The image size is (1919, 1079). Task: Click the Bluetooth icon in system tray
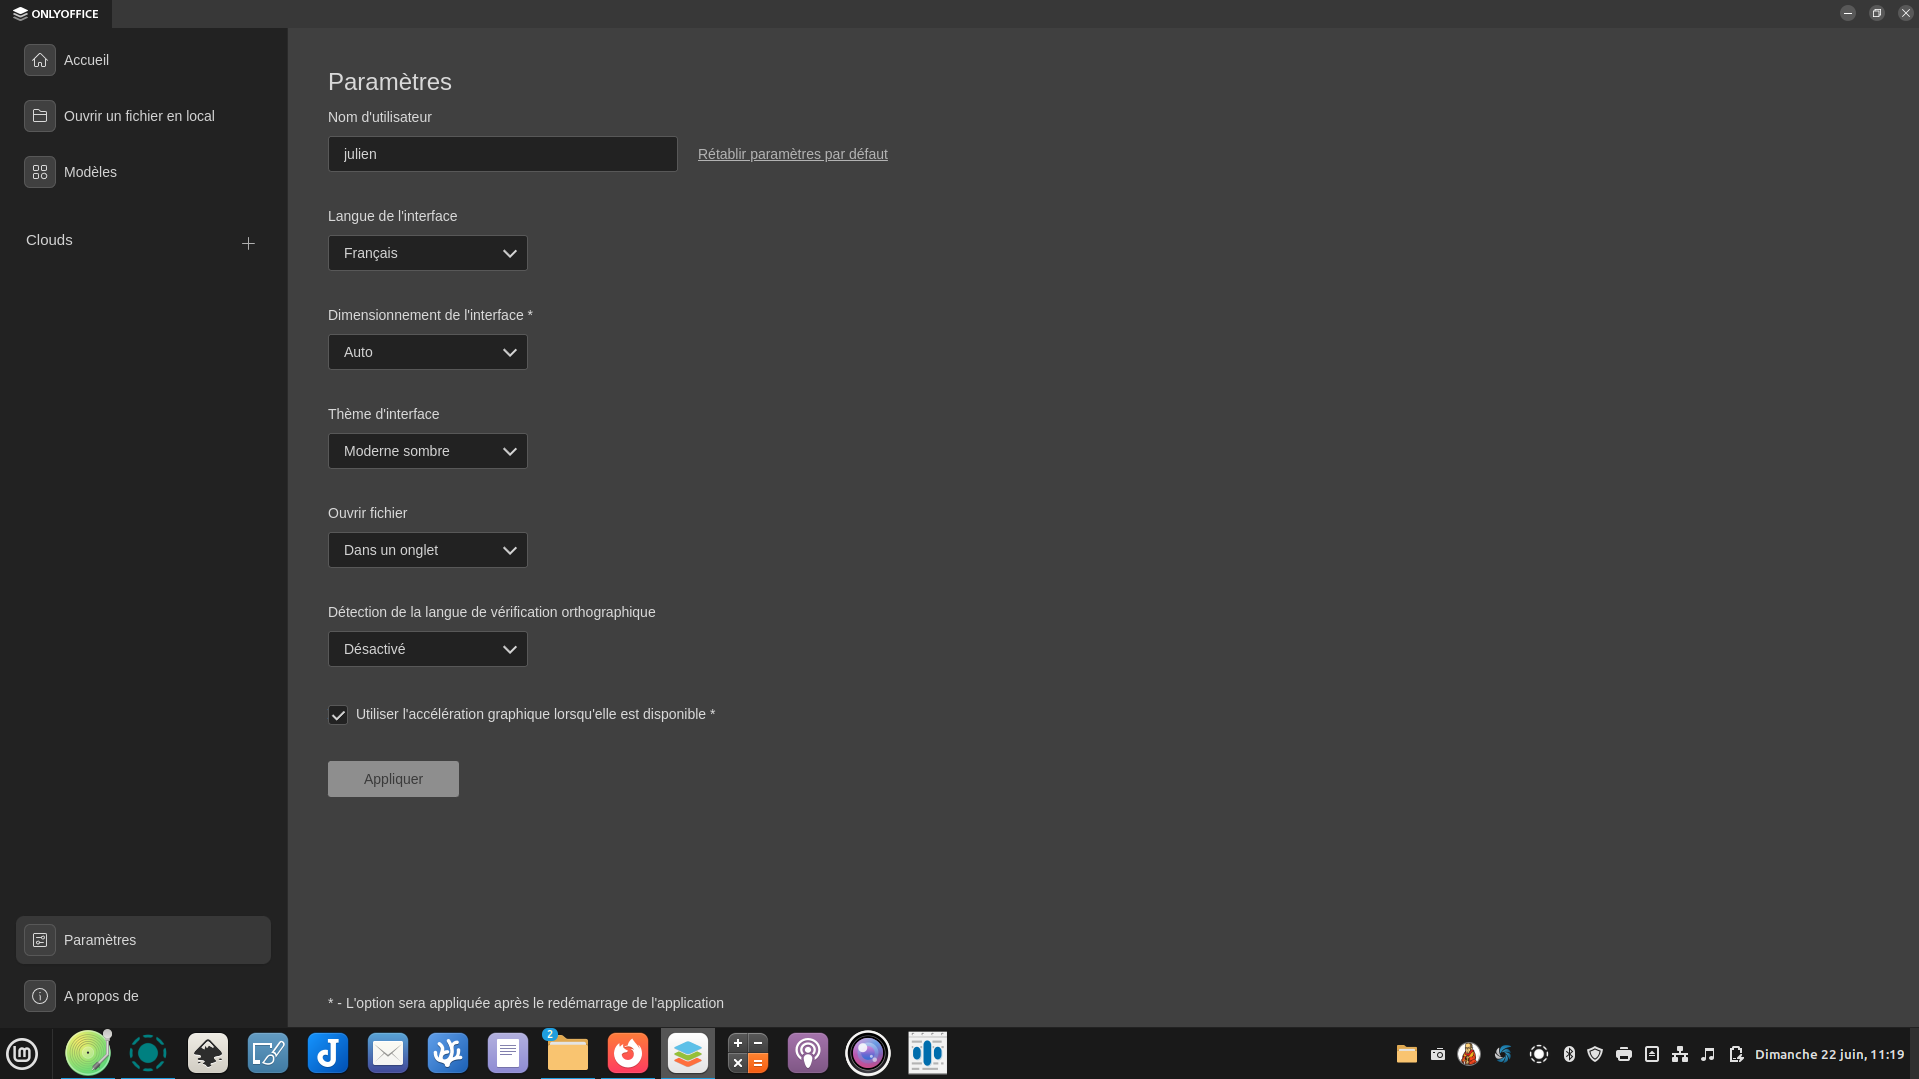(1569, 1054)
